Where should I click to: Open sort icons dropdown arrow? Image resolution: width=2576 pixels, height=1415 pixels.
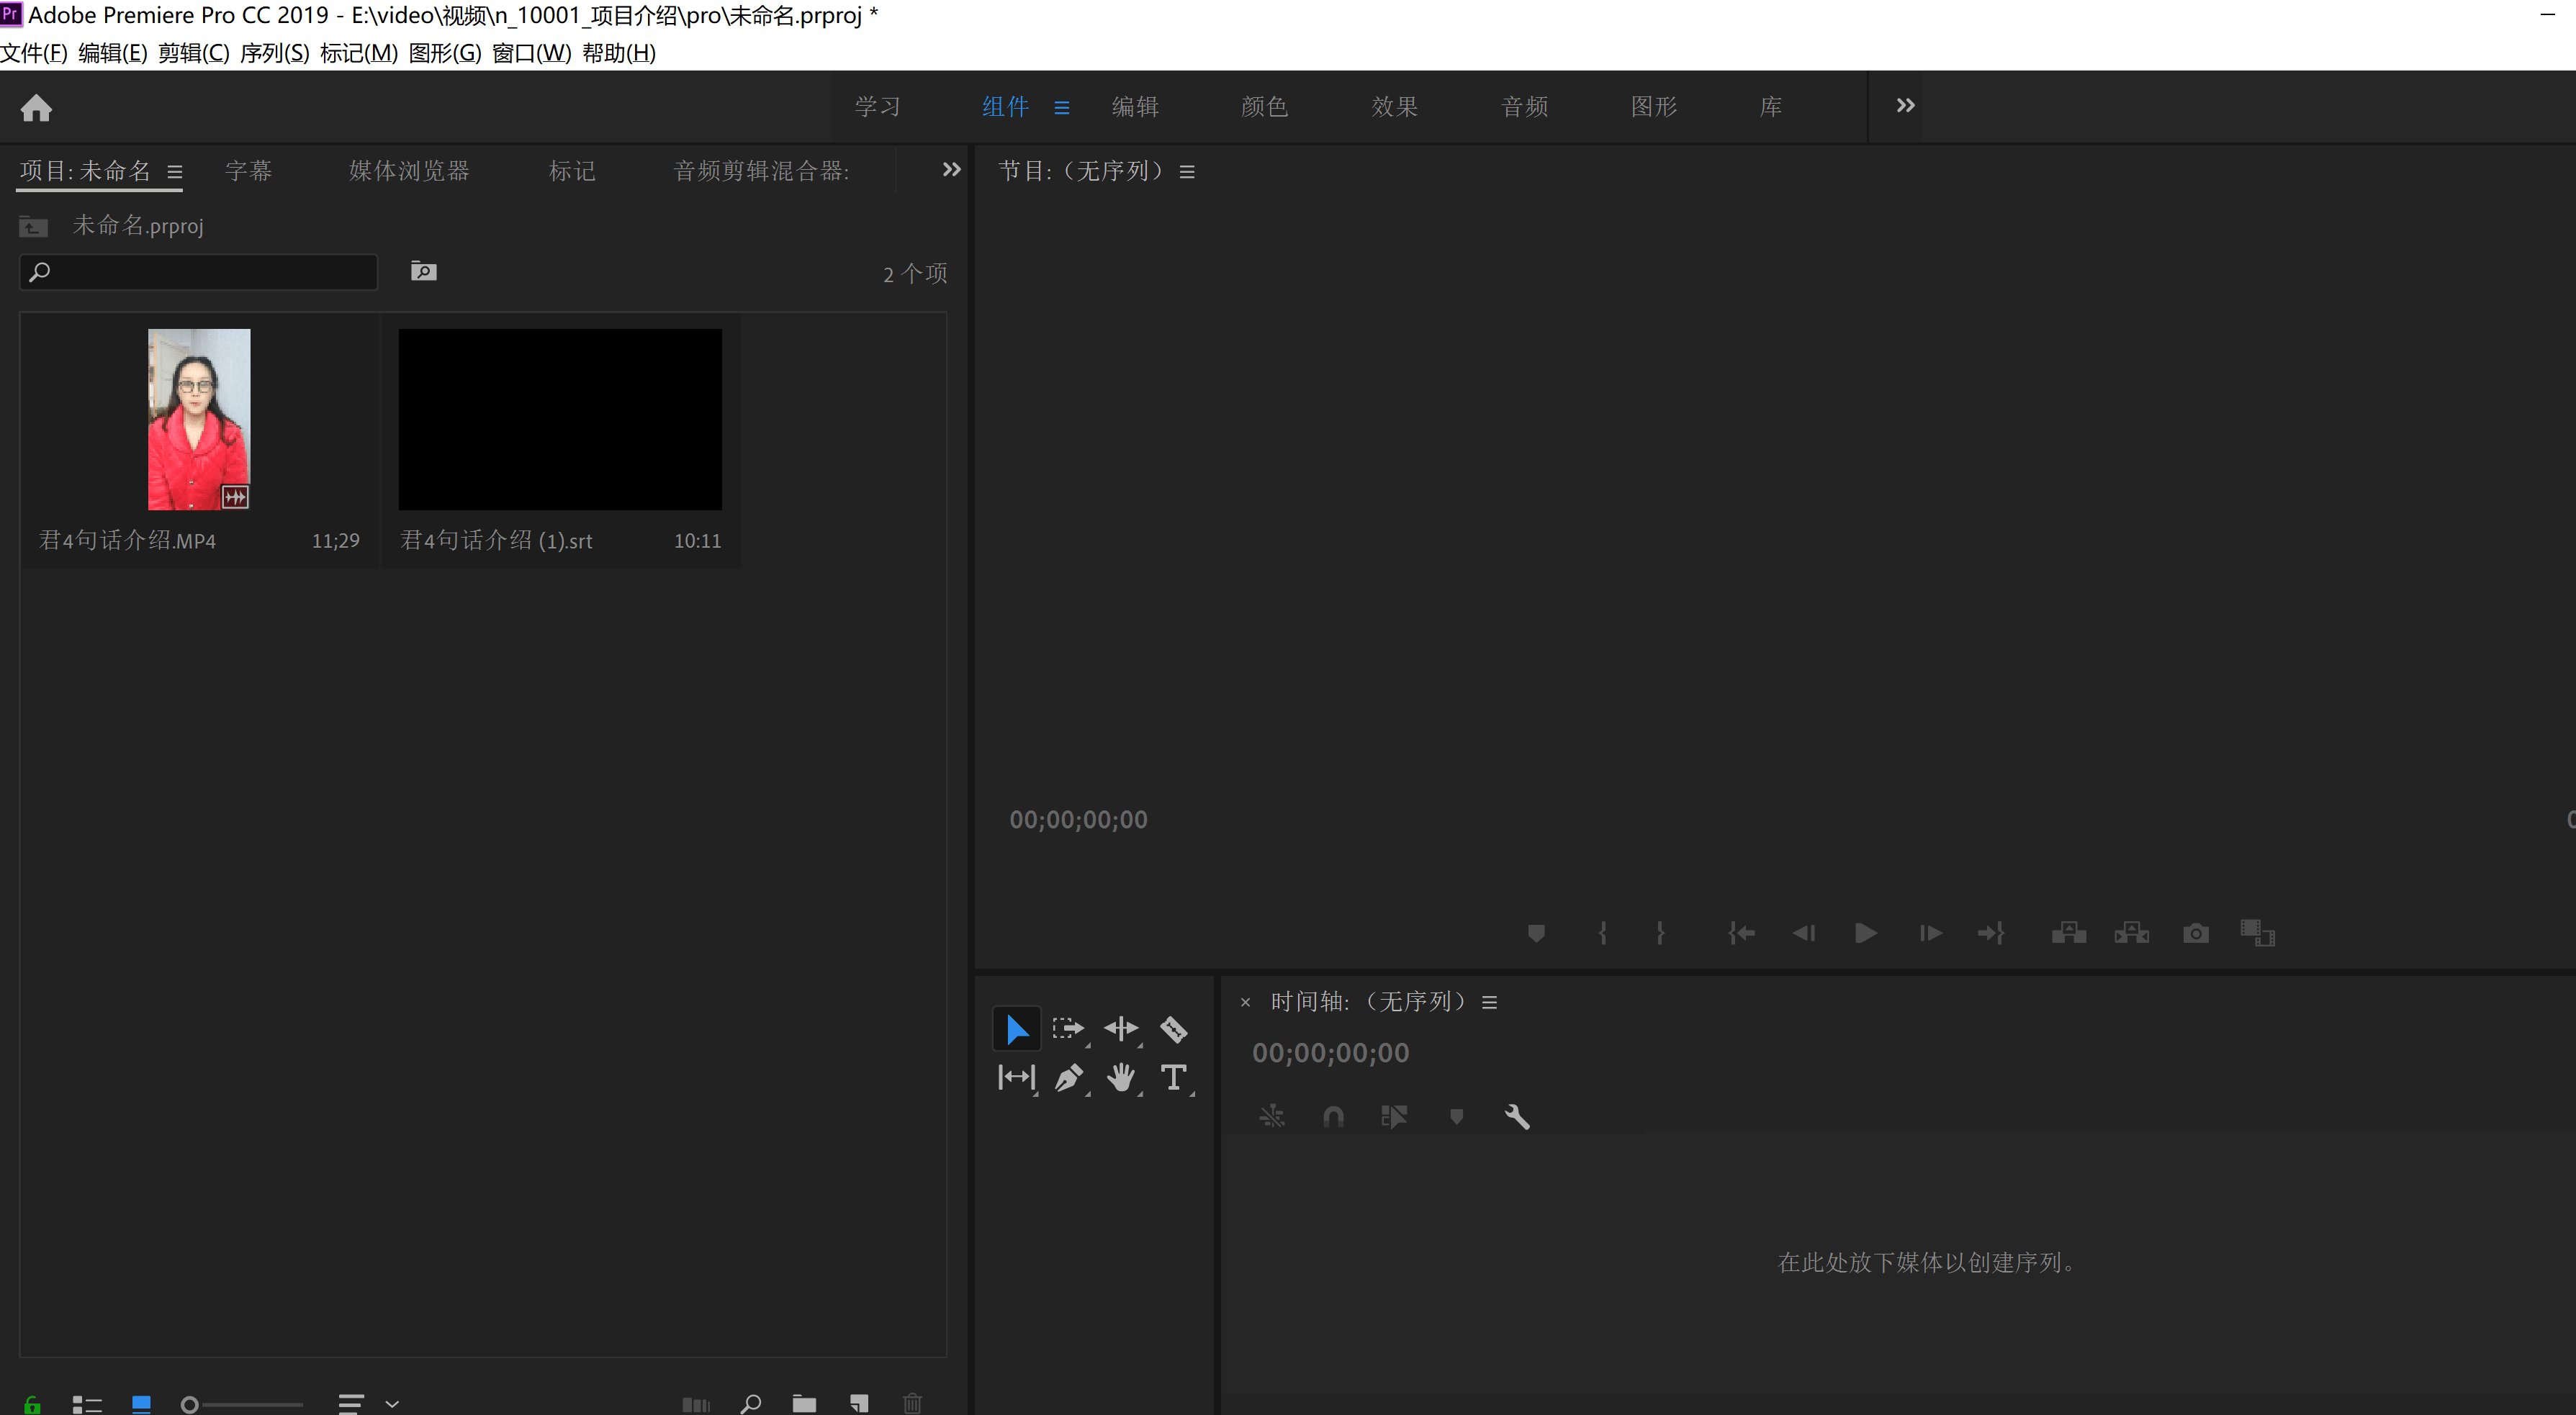pos(392,1404)
